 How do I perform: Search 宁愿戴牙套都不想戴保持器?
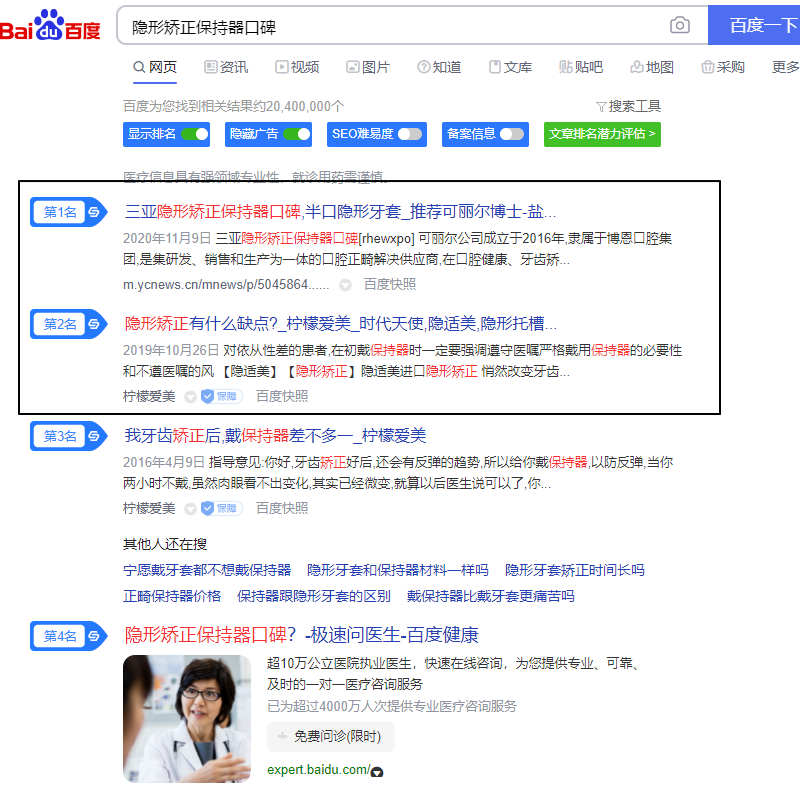207,570
